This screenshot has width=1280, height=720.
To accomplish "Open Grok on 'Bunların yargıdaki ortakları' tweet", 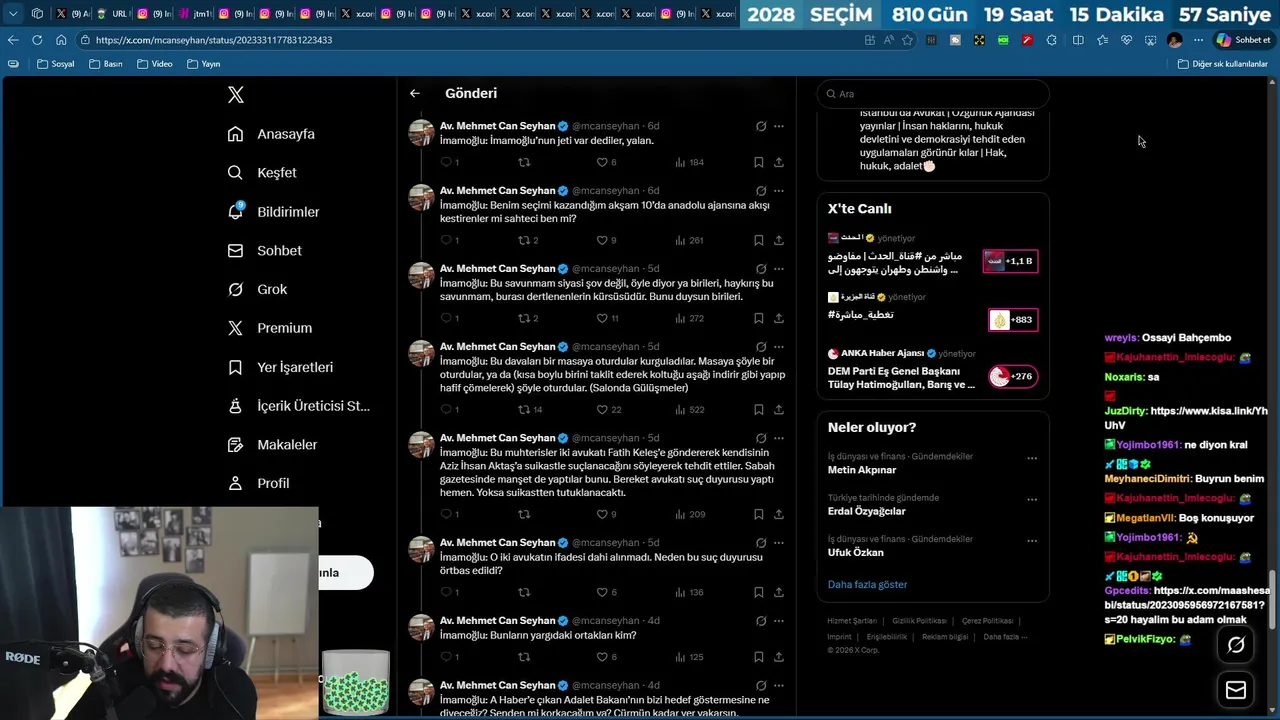I will [761, 621].
